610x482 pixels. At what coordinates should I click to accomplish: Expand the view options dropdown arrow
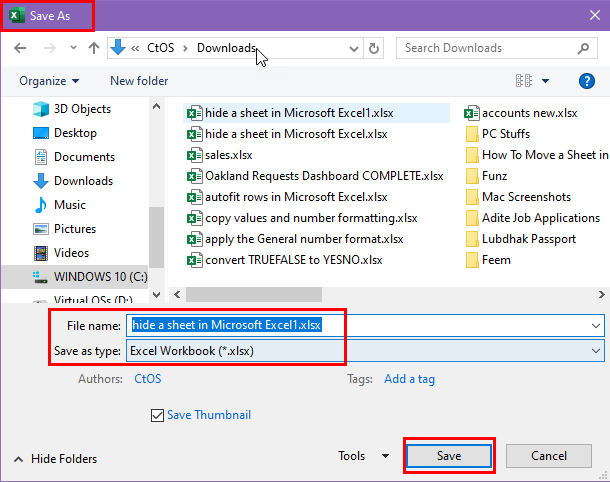545,81
